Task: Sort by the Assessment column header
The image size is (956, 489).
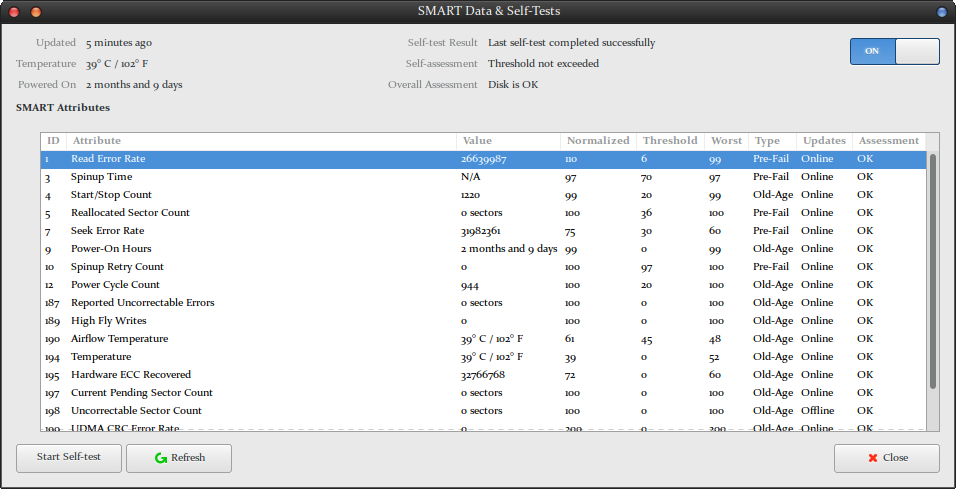Action: click(x=889, y=141)
